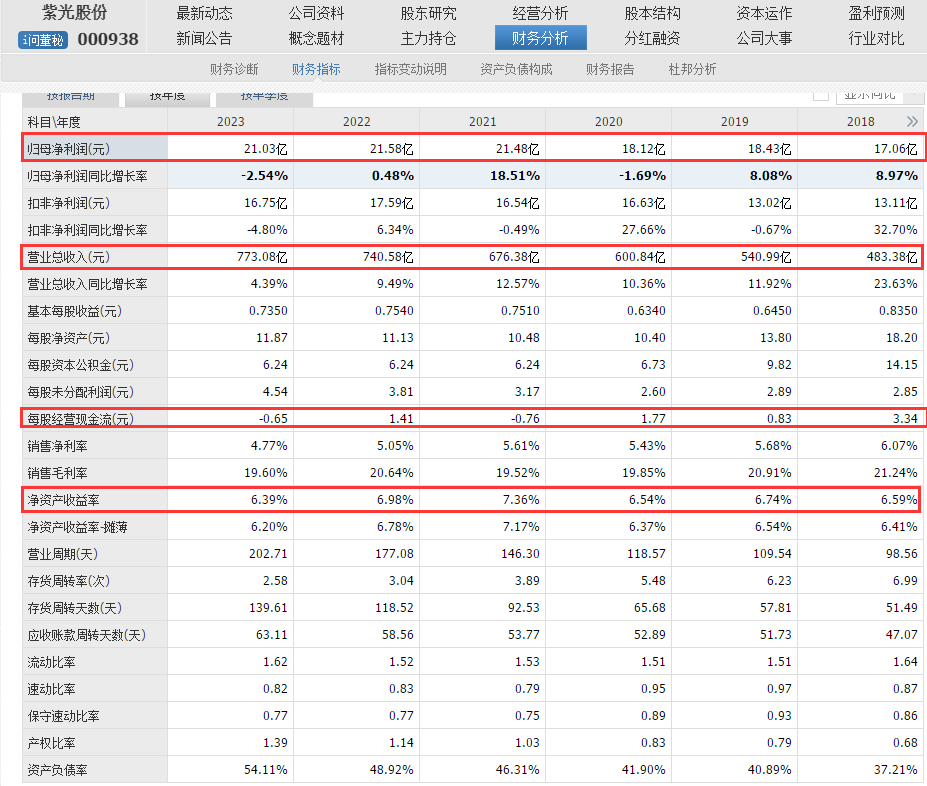927x786 pixels.
Task: Select the 营业总收入(元) row label
Action: (69, 257)
